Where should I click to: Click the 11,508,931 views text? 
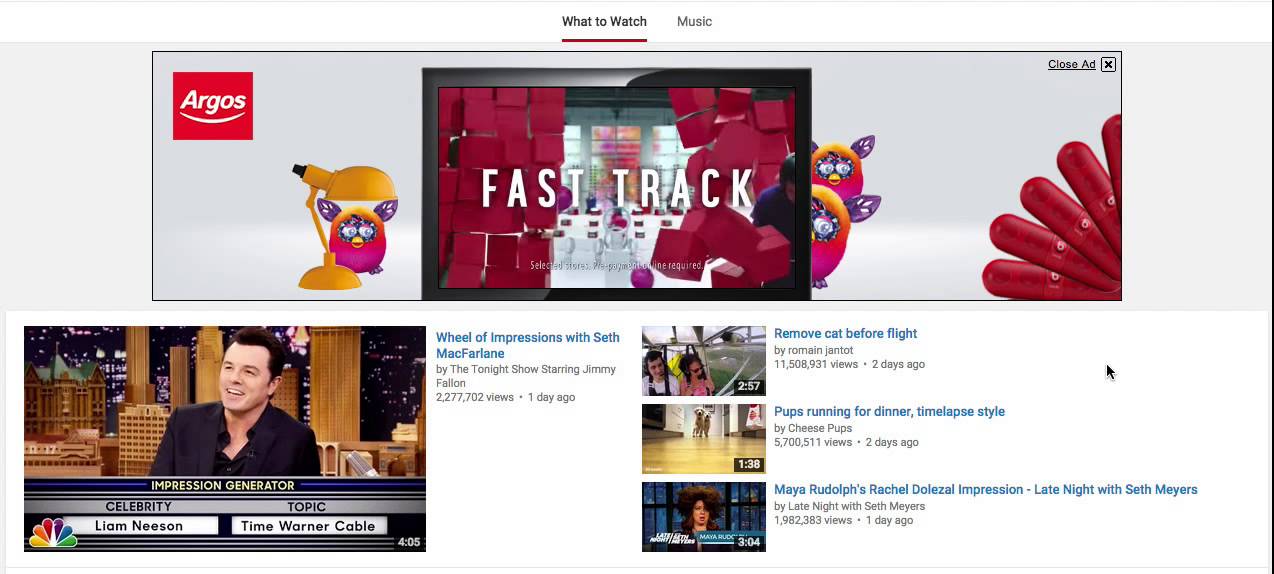point(816,364)
